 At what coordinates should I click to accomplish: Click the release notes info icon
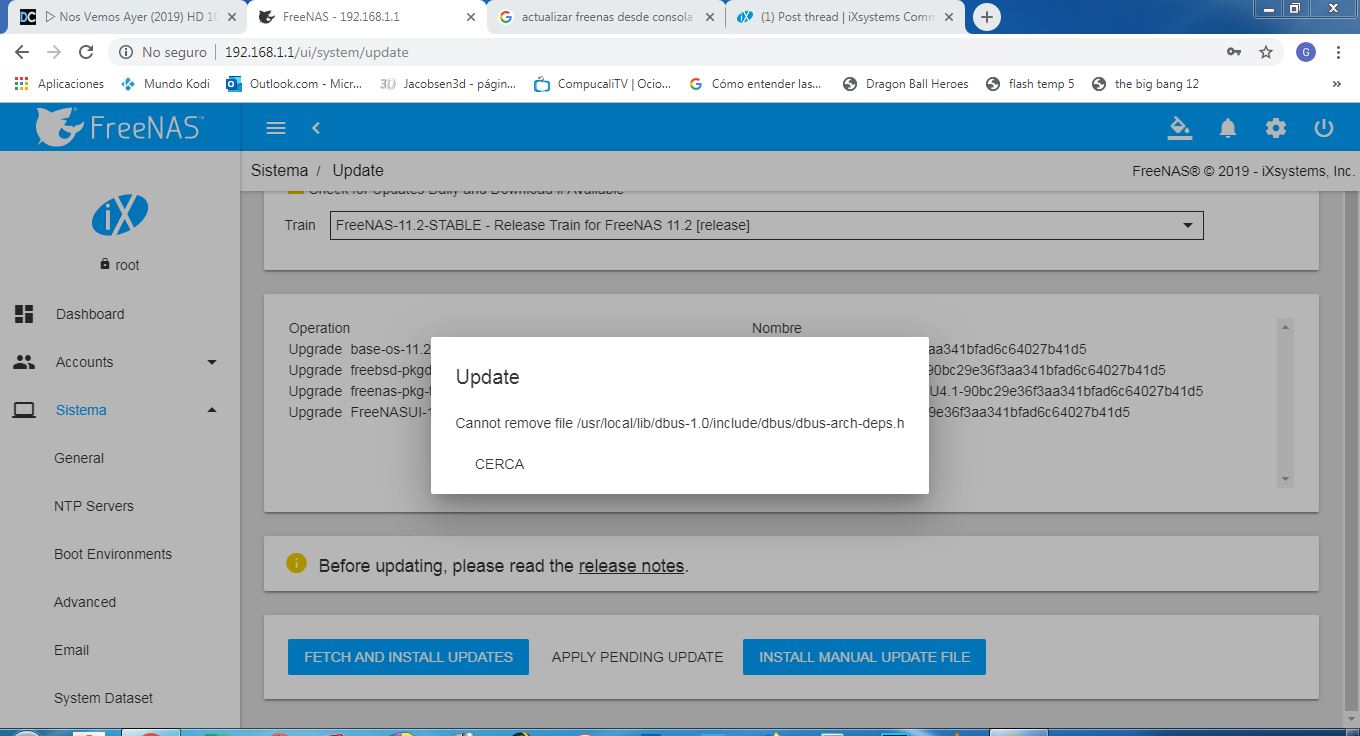[296, 563]
